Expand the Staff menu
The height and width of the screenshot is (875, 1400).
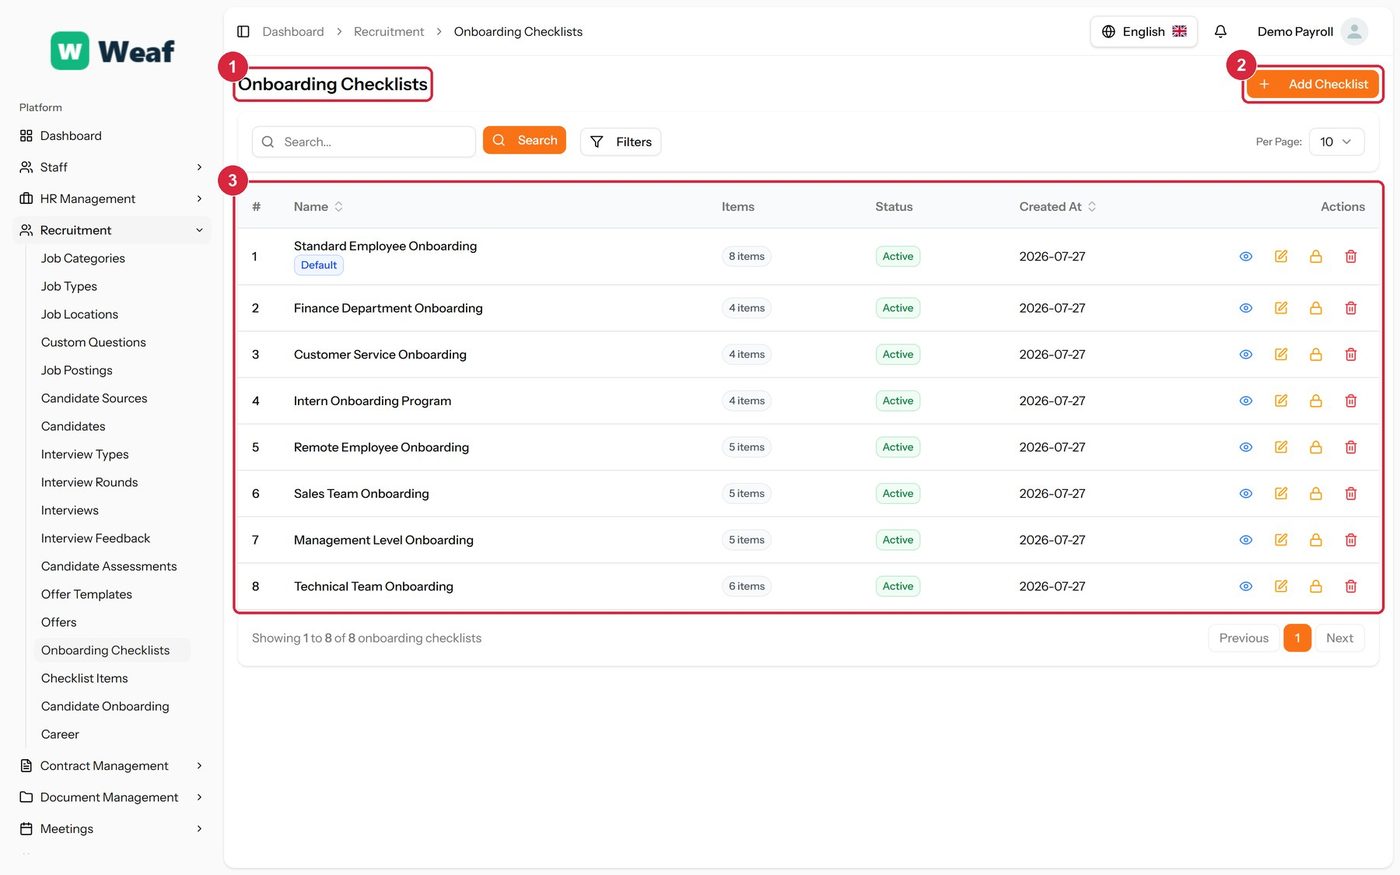(x=112, y=167)
